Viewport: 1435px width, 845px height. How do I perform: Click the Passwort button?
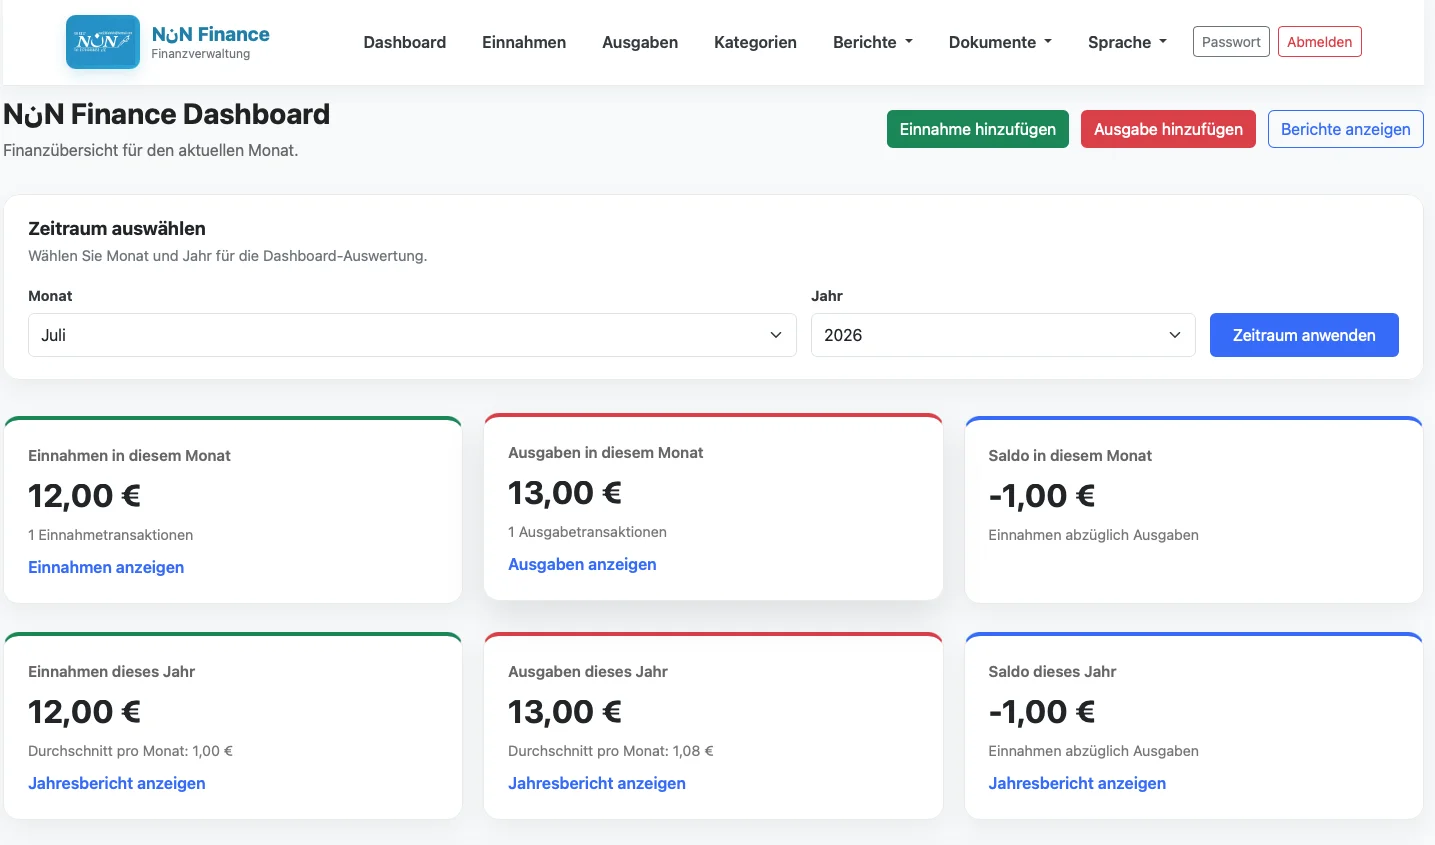(x=1231, y=42)
